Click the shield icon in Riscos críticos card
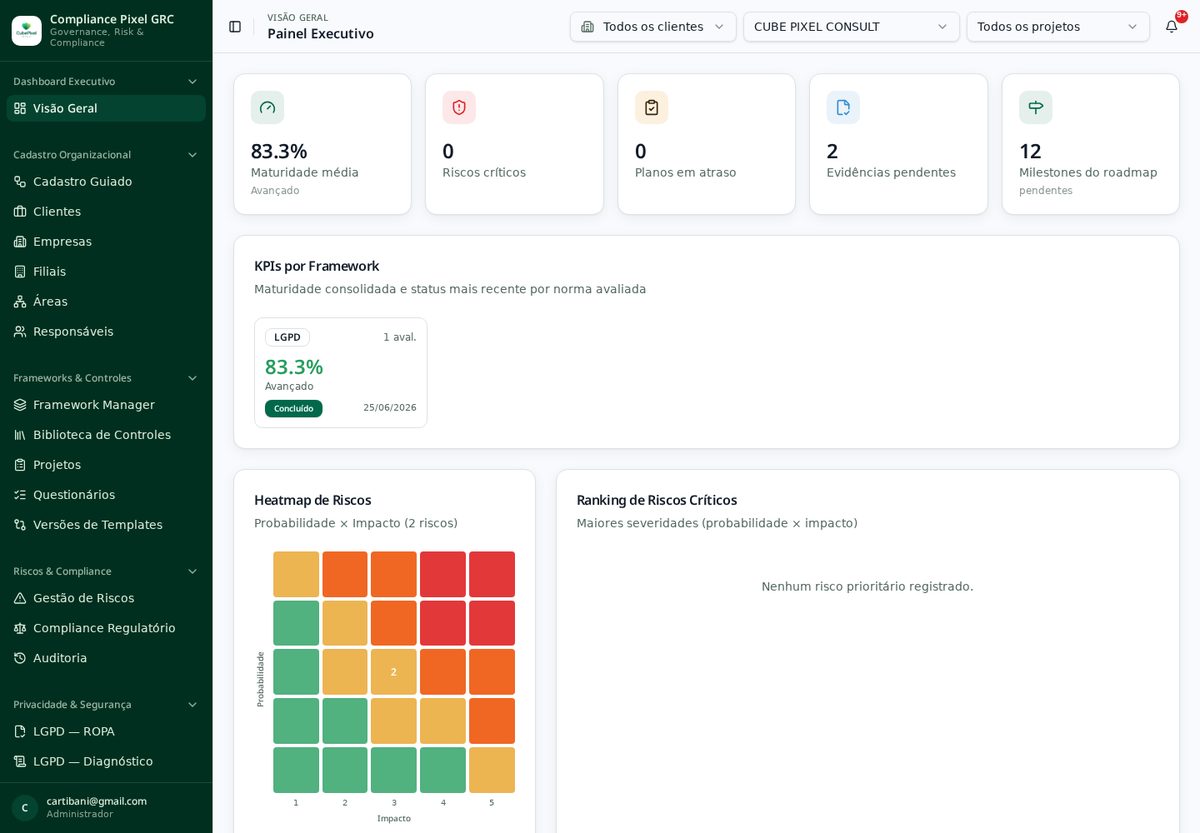 [459, 108]
